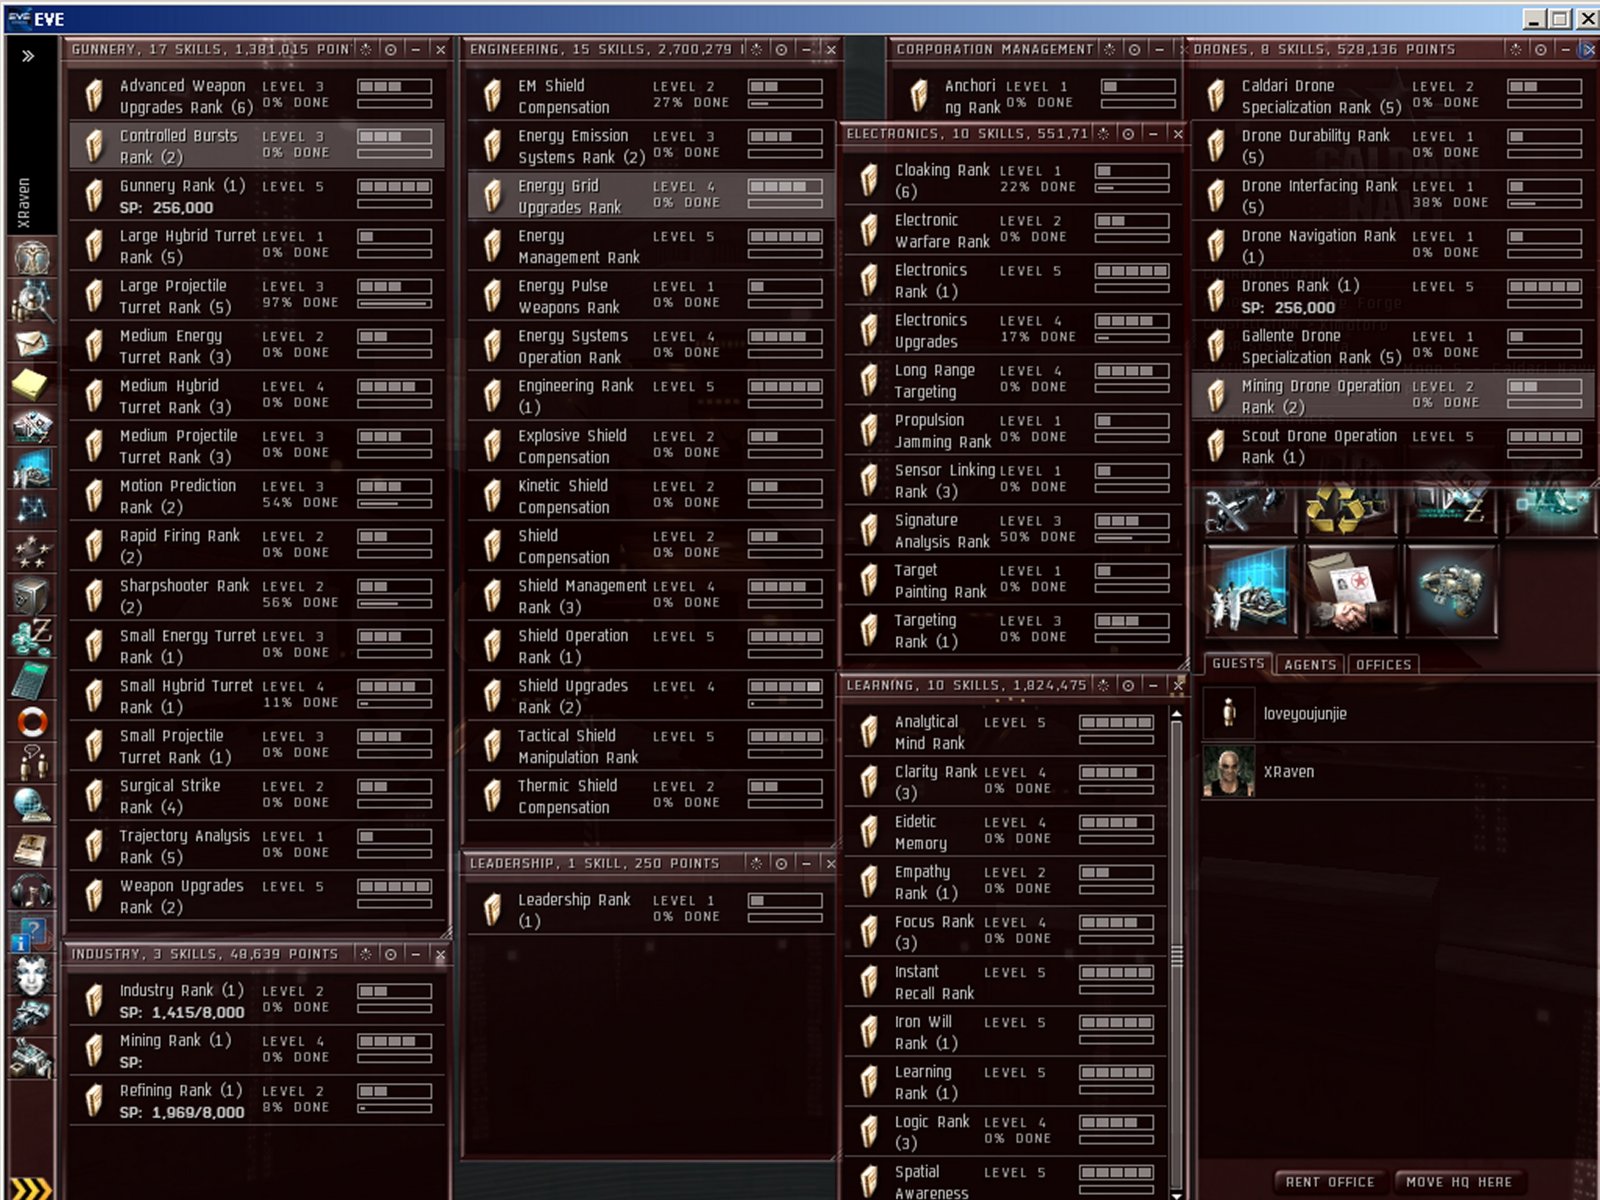The height and width of the screenshot is (1200, 1600).
Task: Click the Gunnery Rank (1) skill book icon
Action: 93,196
